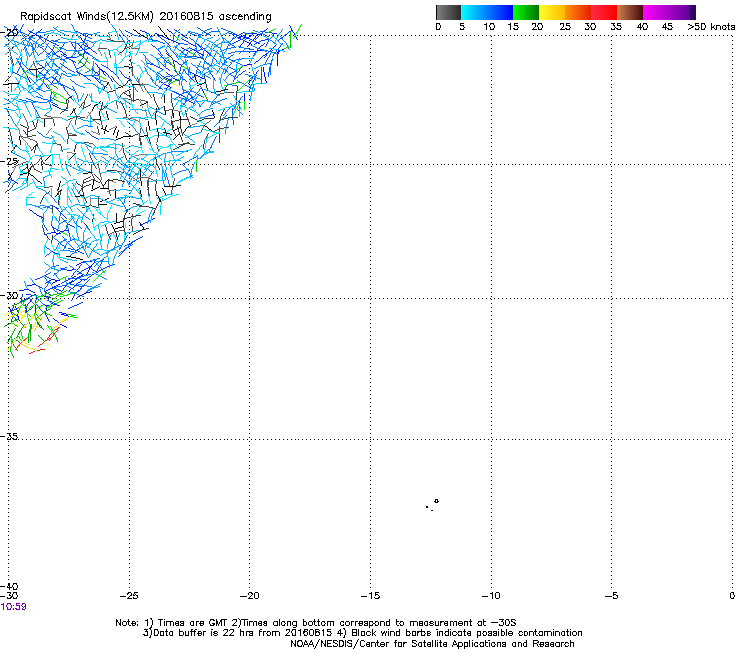740x650 pixels.
Task: Click the small island outline near -12 longitude
Action: coord(436,501)
